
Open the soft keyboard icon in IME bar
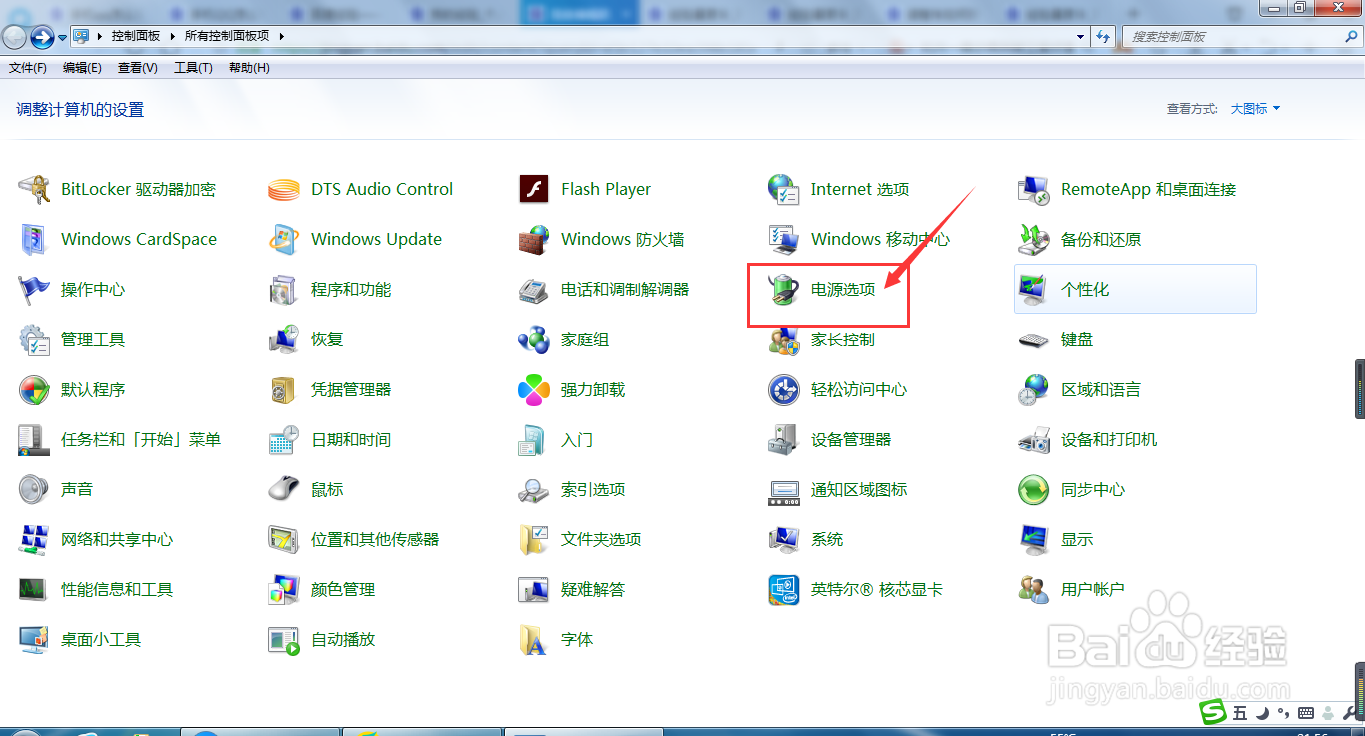tap(1305, 713)
